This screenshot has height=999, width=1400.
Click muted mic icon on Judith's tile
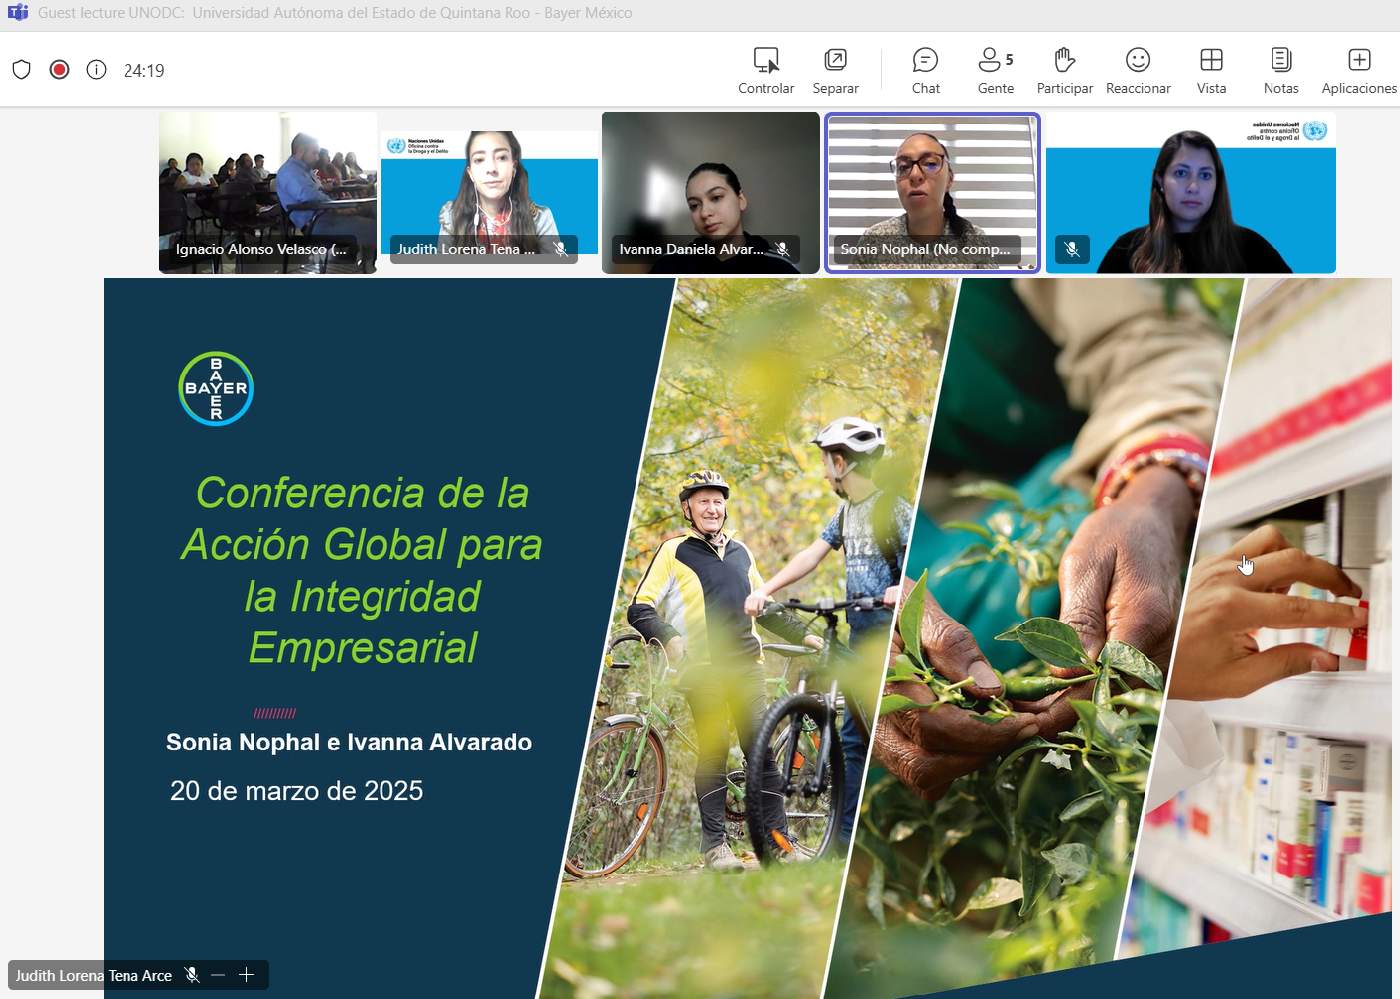click(561, 249)
